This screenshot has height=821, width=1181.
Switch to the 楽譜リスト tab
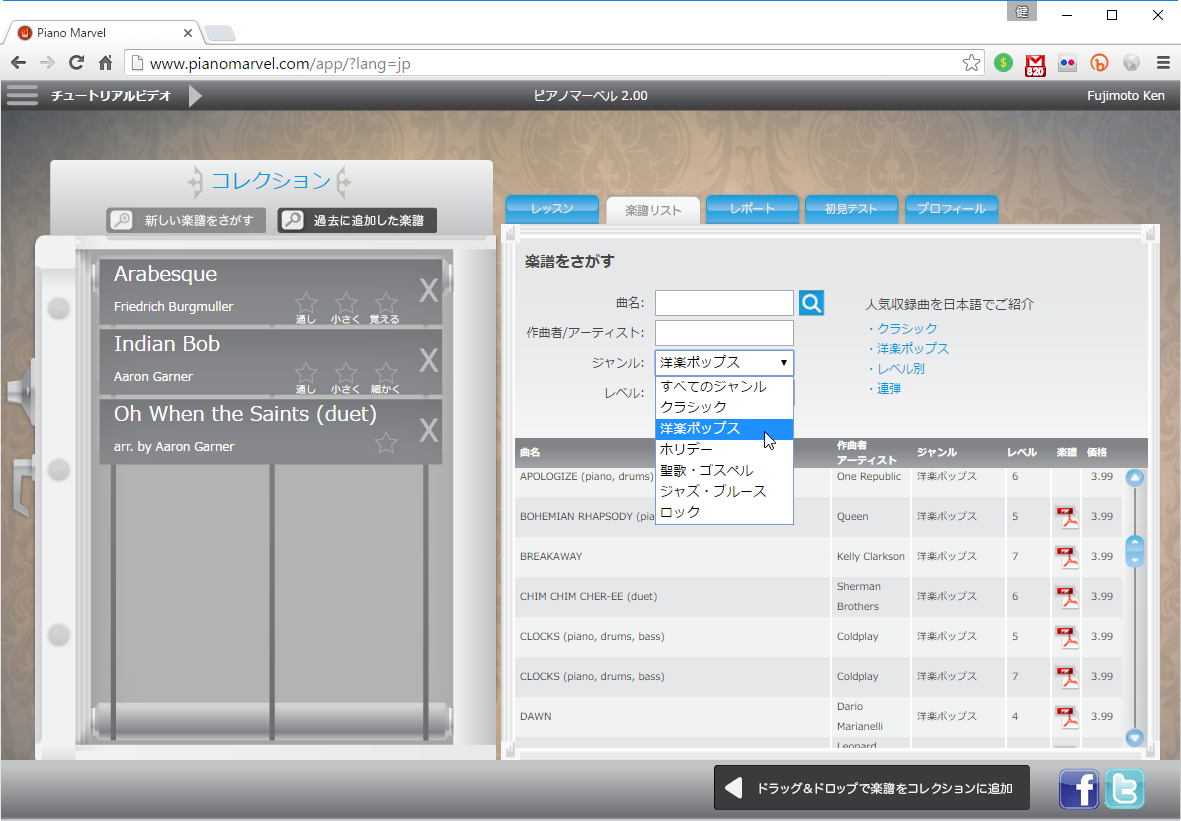[x=653, y=210]
